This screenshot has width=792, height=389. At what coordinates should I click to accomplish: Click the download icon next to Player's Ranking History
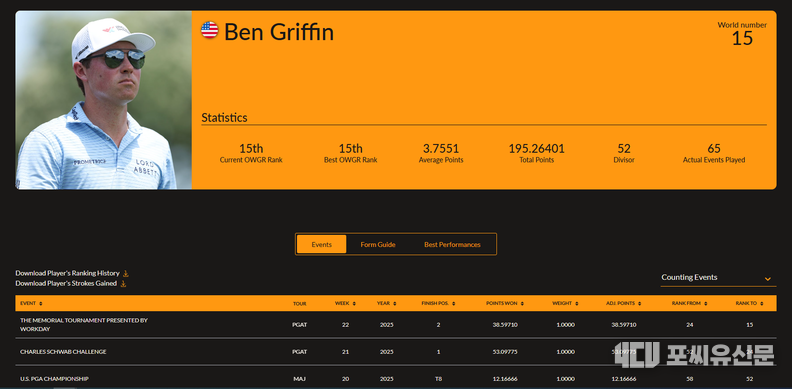126,273
